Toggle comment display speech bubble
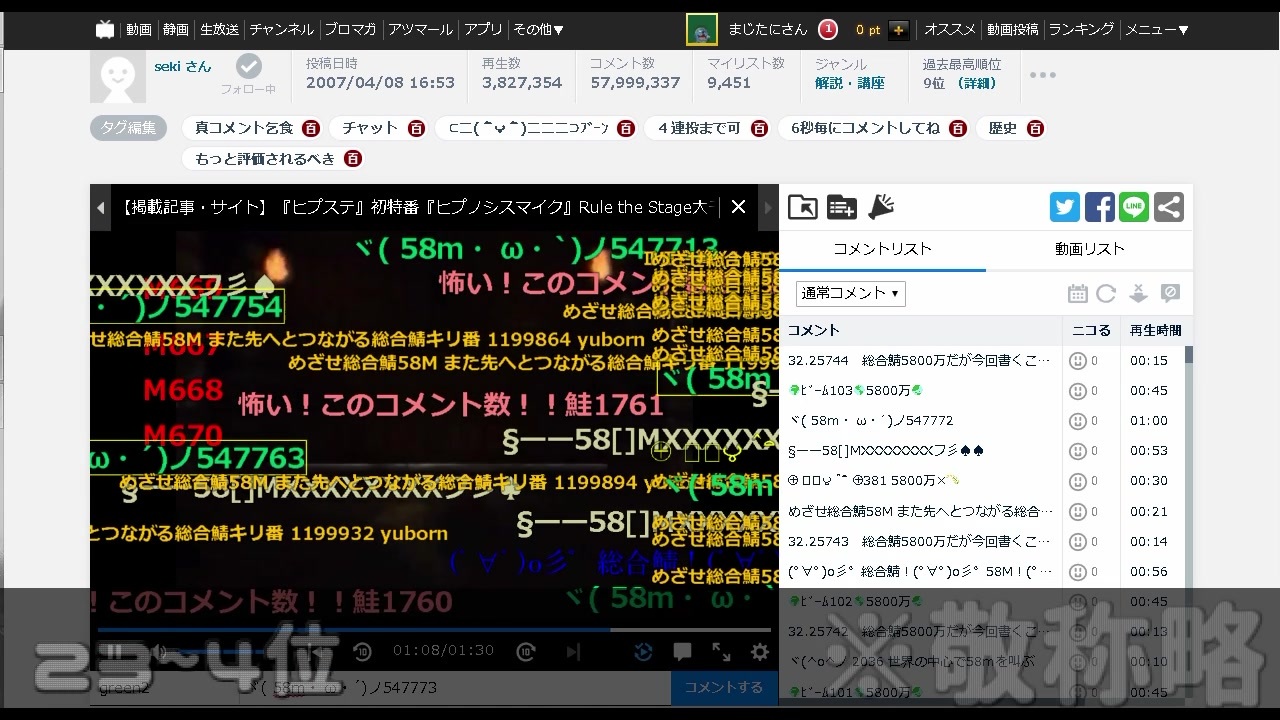The height and width of the screenshot is (720, 1280). (x=682, y=652)
